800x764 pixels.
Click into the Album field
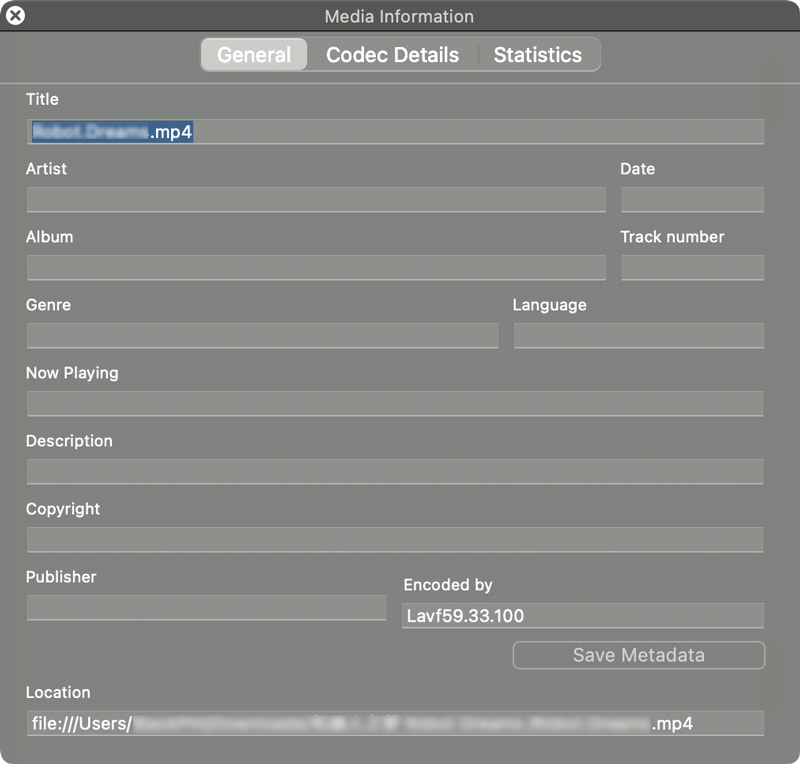coord(316,268)
